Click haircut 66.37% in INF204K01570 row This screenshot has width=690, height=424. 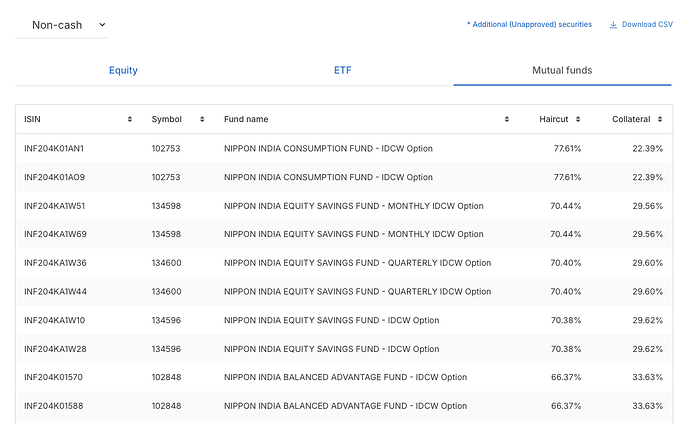565,377
